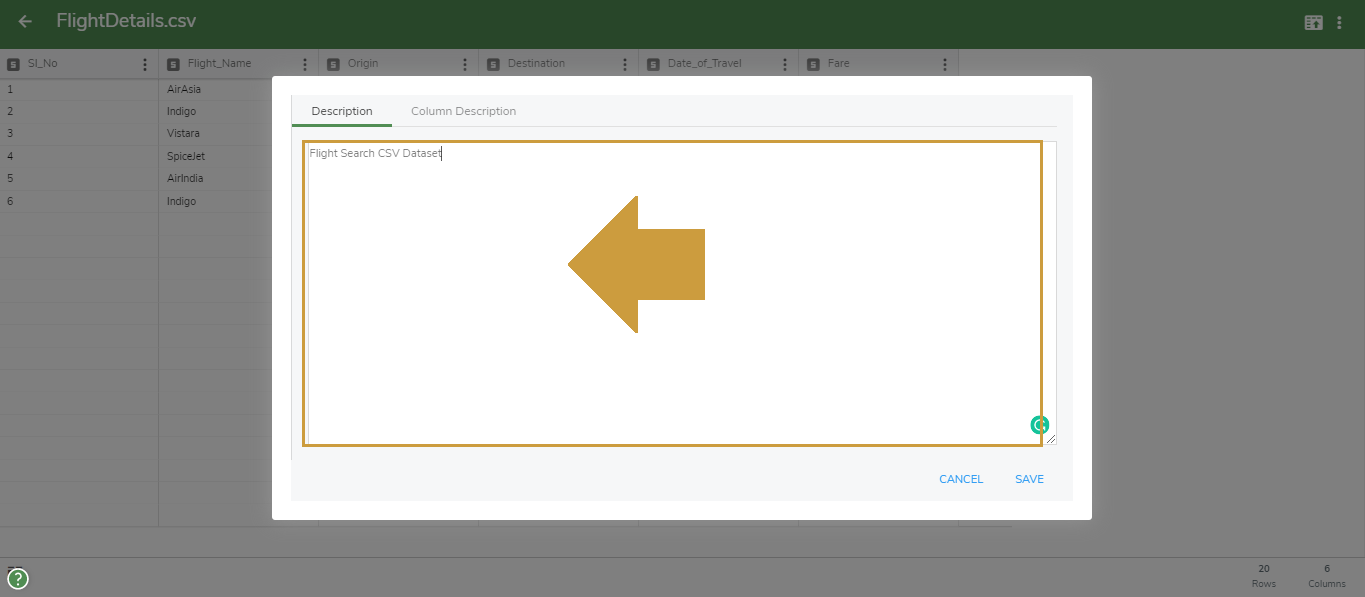The width and height of the screenshot is (1365, 597).
Task: Open the Fare column options menu
Action: click(945, 63)
